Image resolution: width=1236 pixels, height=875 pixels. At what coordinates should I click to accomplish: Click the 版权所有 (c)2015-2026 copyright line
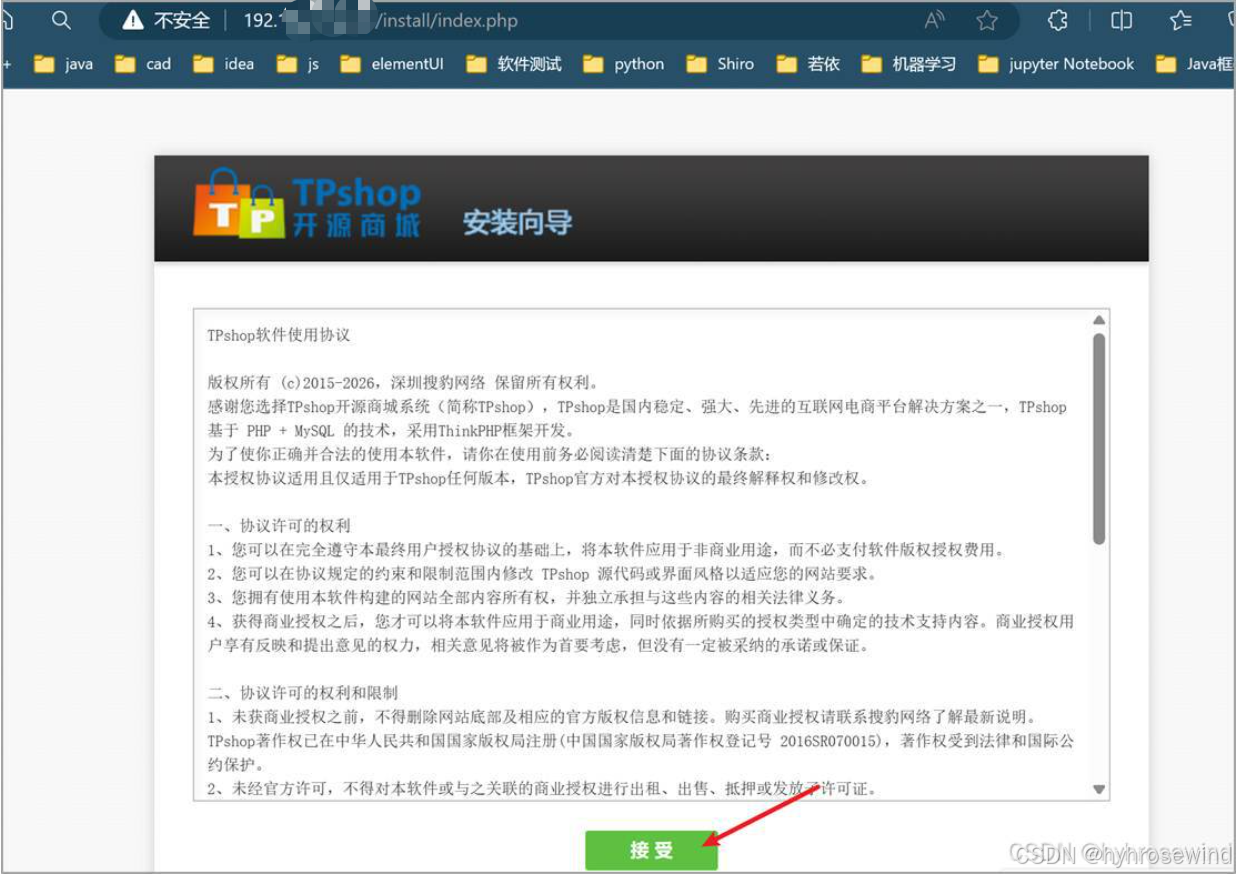click(x=403, y=383)
